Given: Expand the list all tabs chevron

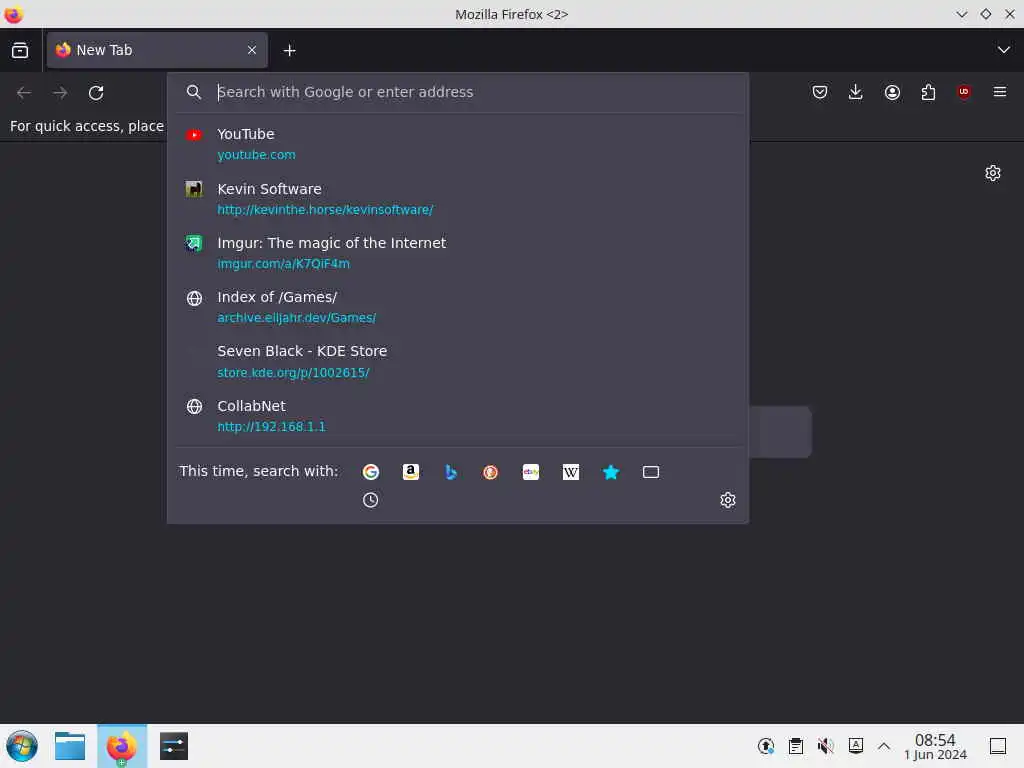Looking at the screenshot, I should (x=1003, y=50).
